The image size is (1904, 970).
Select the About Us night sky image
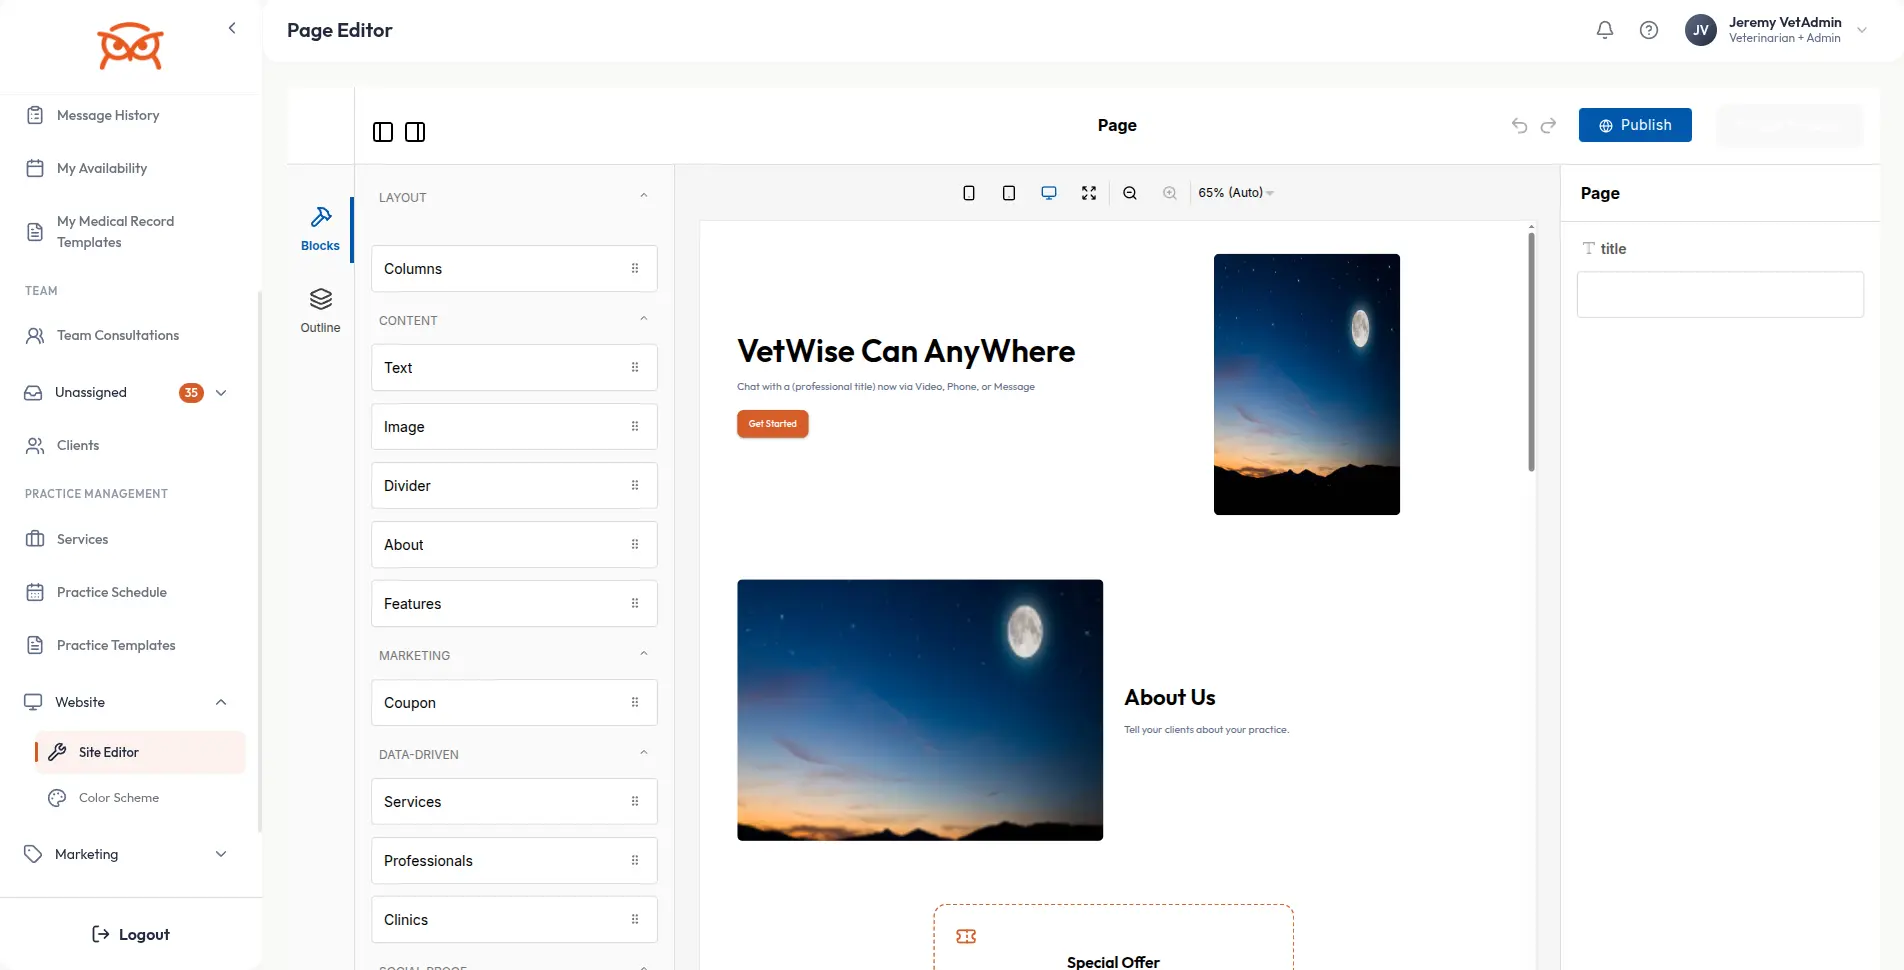(920, 710)
